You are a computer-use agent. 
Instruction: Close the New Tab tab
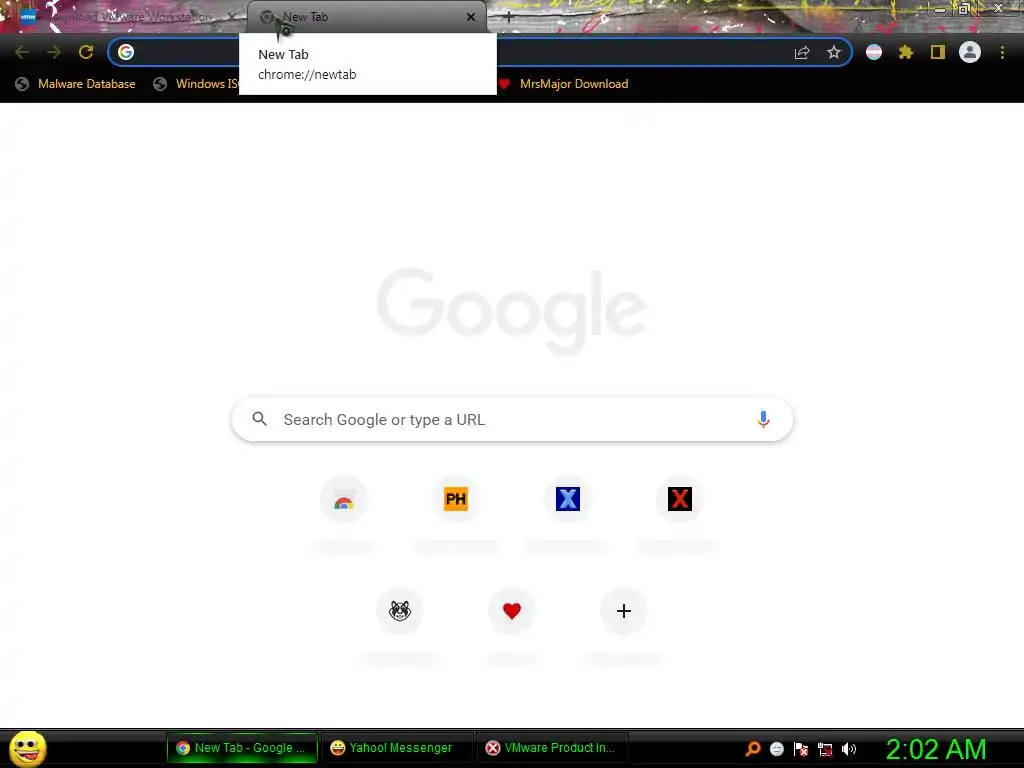coord(471,17)
